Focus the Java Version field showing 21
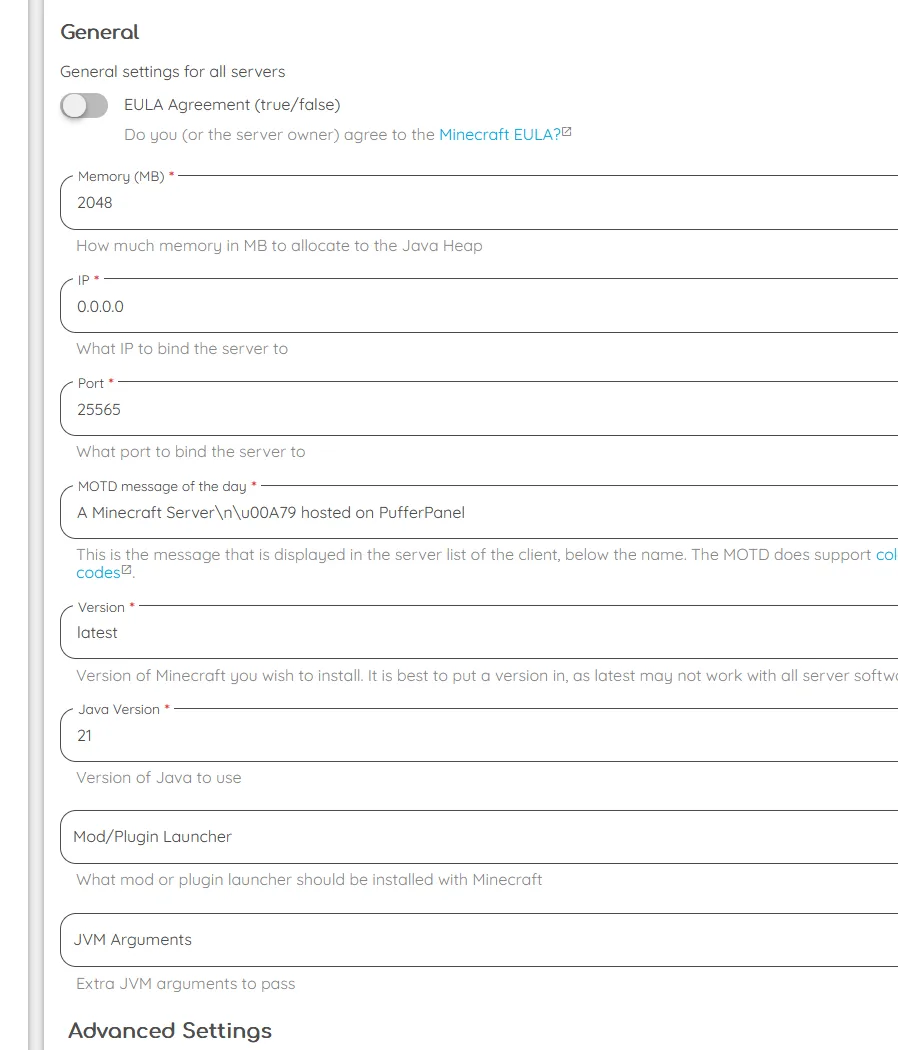The height and width of the screenshot is (1050, 898). [x=480, y=736]
